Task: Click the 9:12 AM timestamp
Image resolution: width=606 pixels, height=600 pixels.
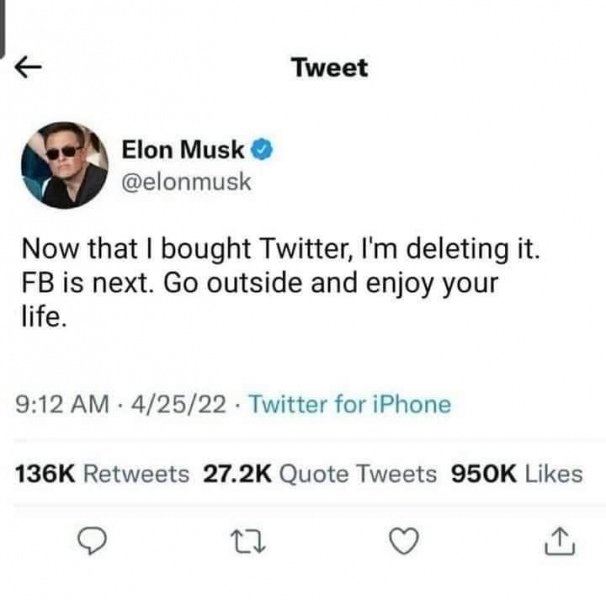Action: pyautogui.click(x=64, y=404)
